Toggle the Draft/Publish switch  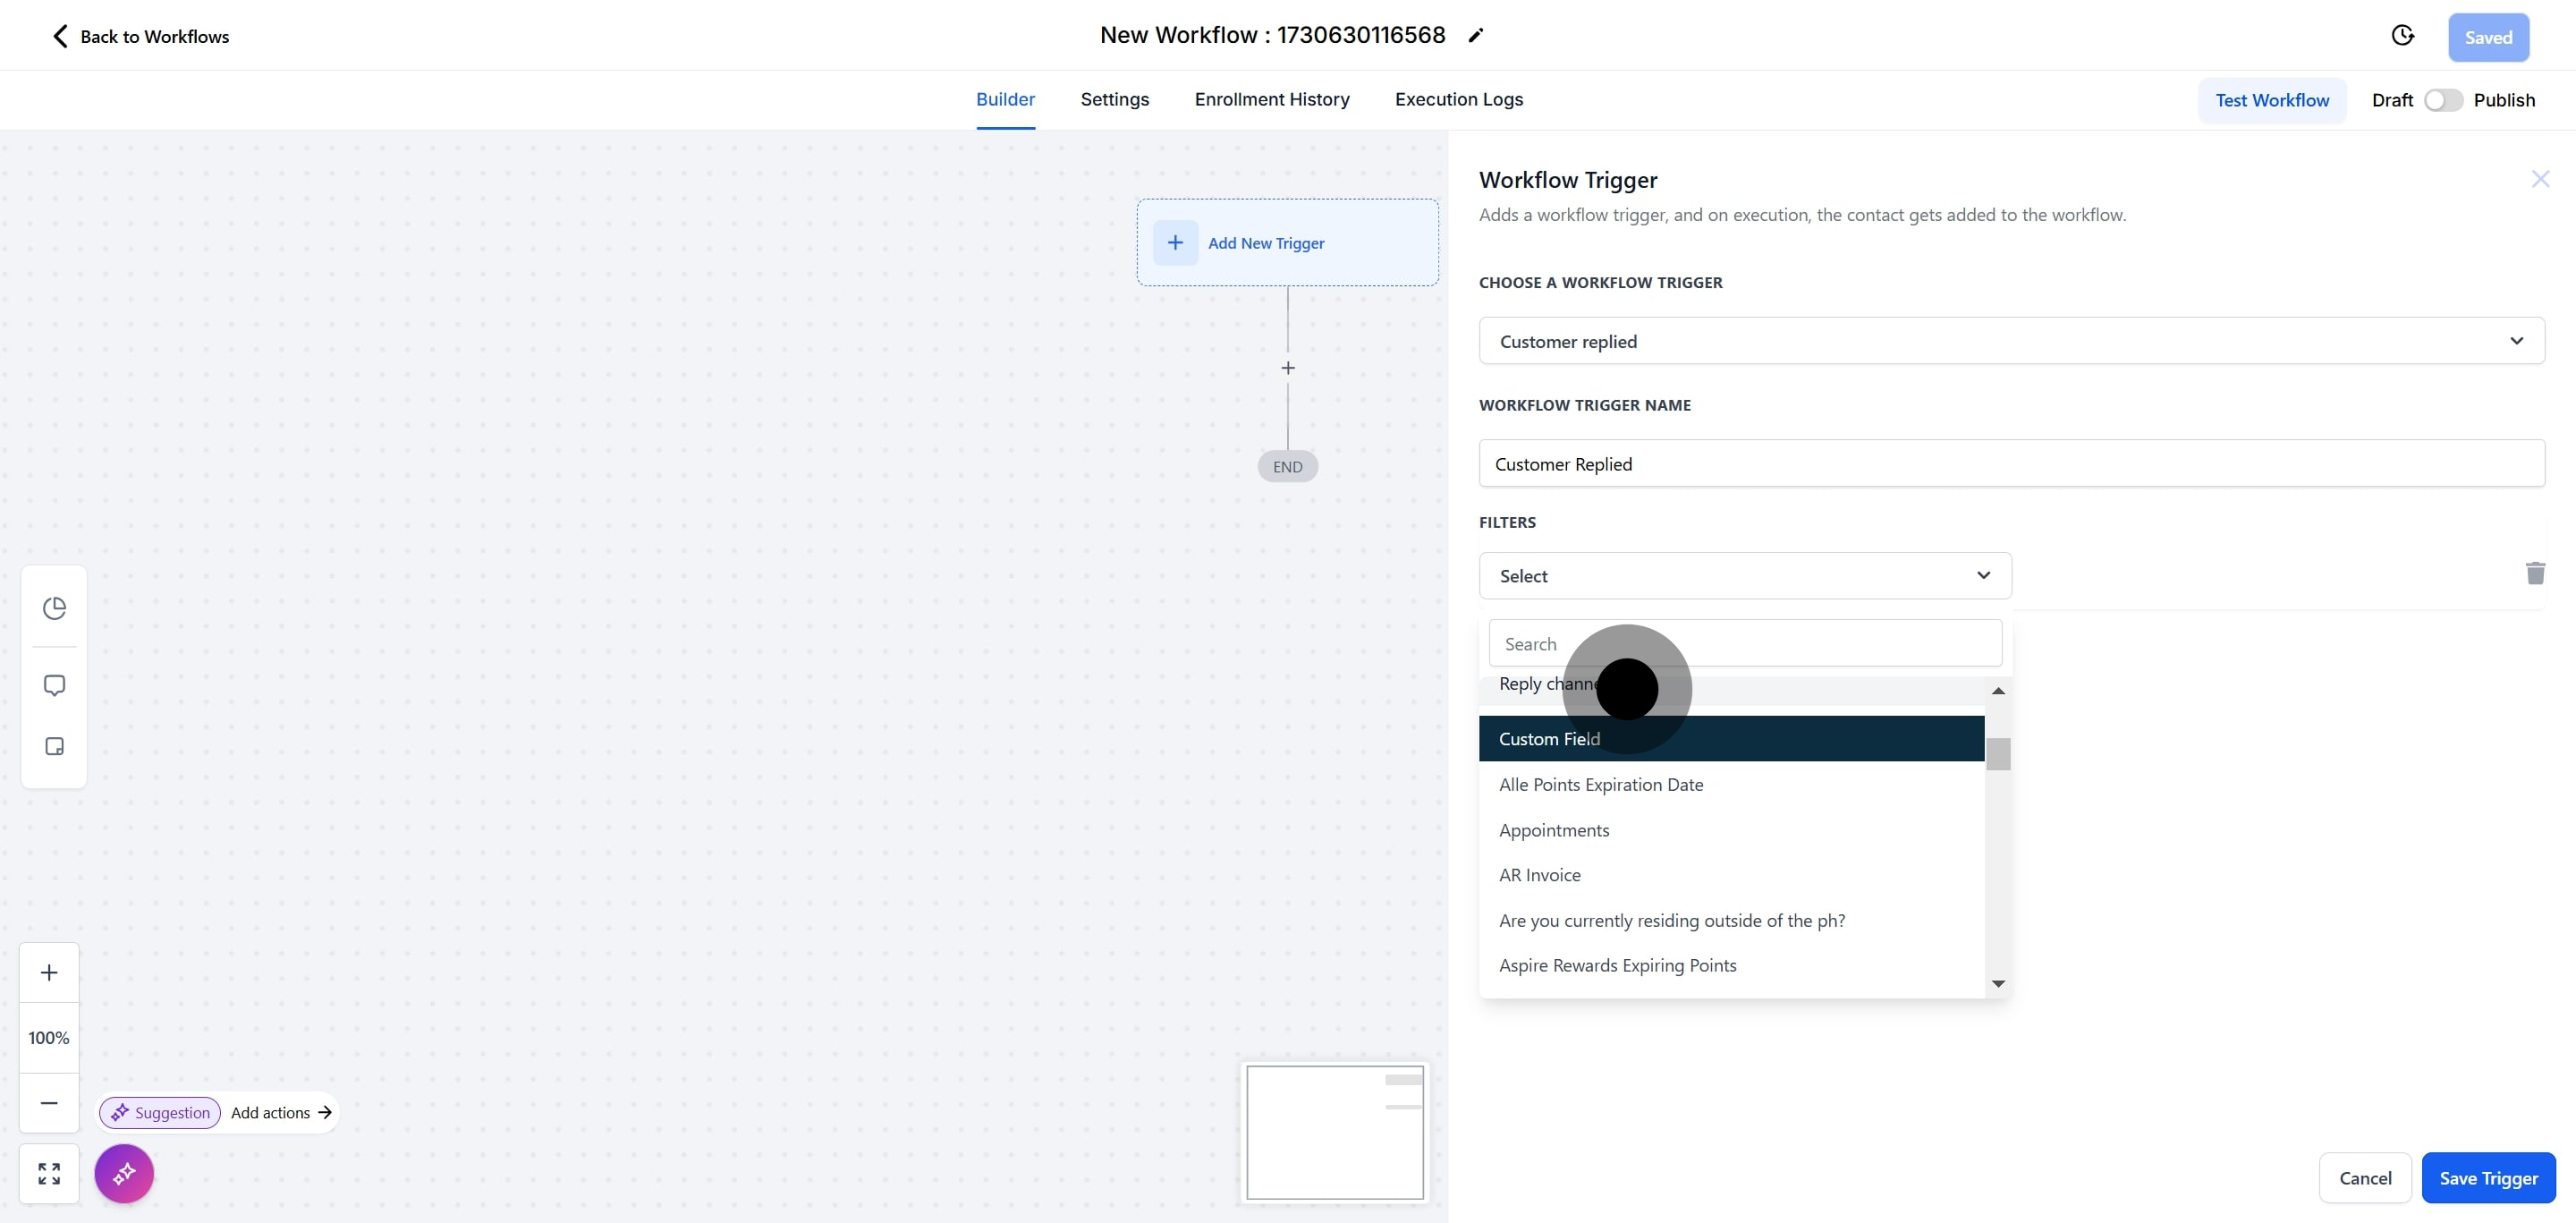[2442, 100]
